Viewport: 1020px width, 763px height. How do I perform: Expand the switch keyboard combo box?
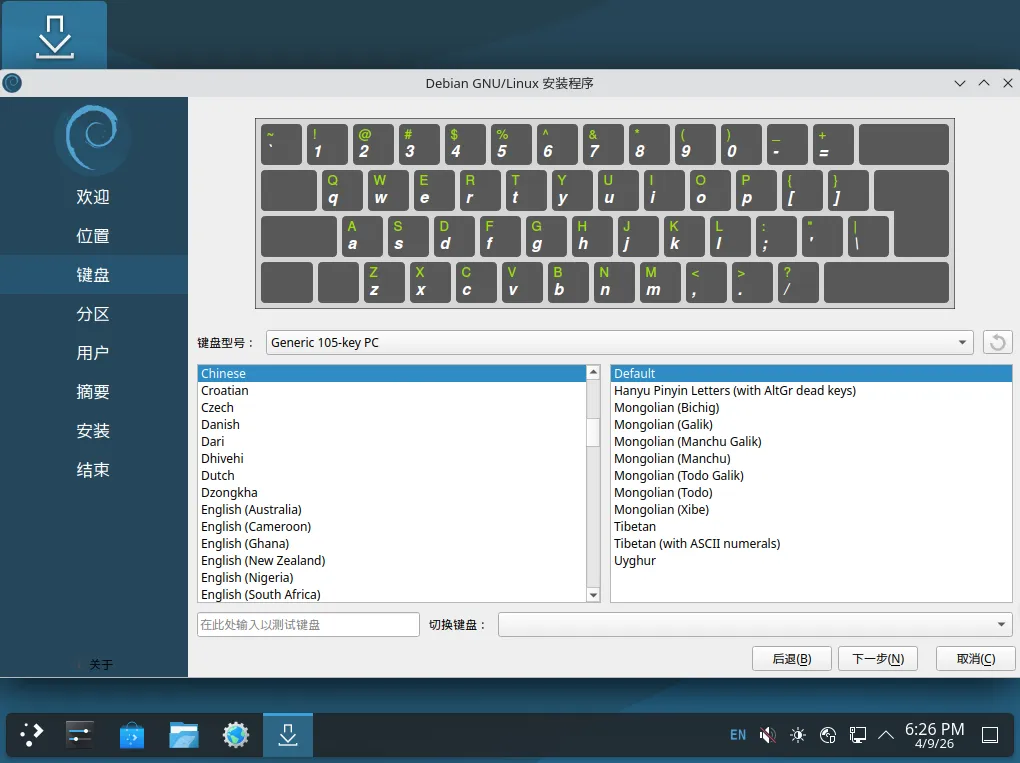(x=755, y=624)
